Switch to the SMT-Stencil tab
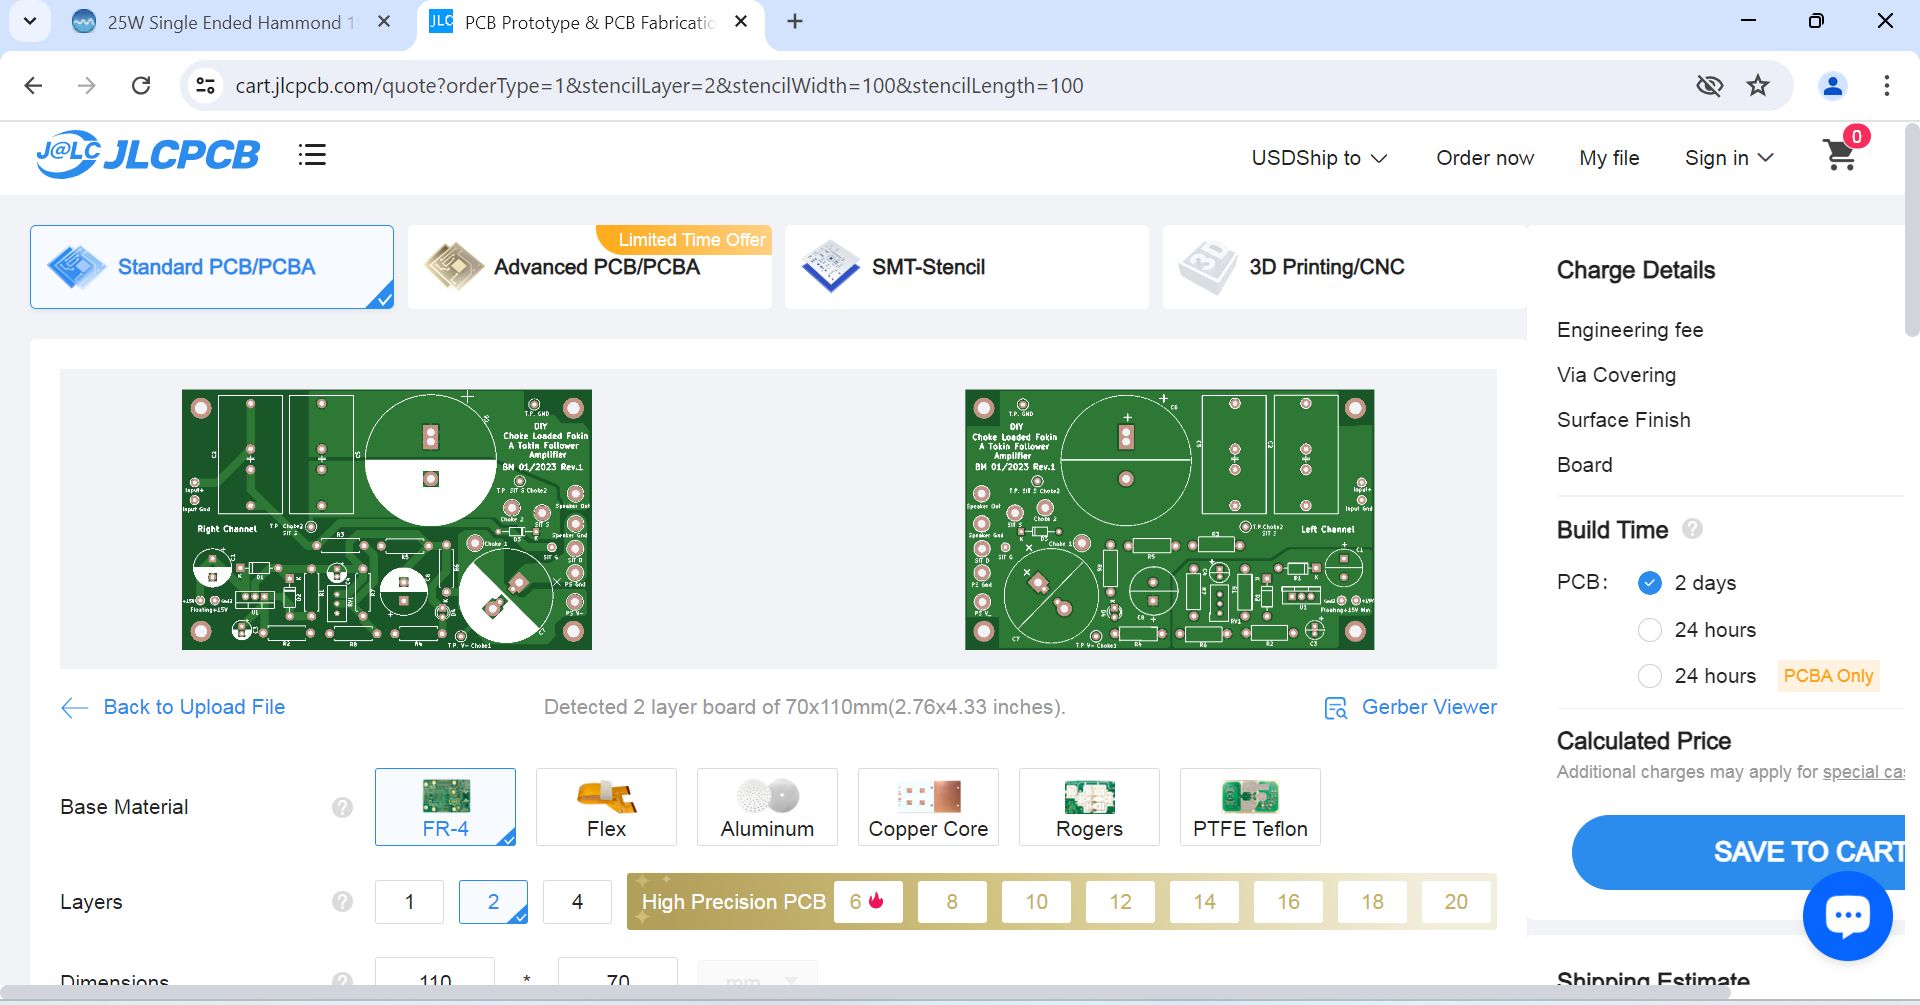 (967, 267)
